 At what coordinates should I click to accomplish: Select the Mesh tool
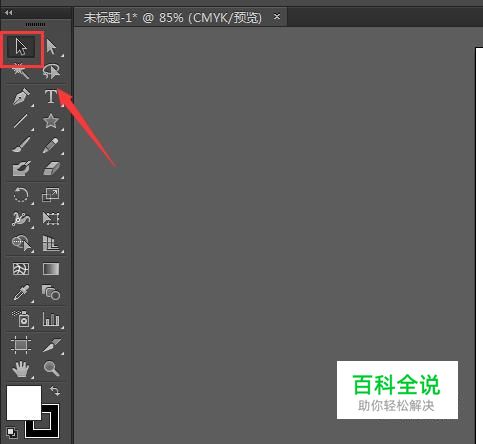[21, 269]
